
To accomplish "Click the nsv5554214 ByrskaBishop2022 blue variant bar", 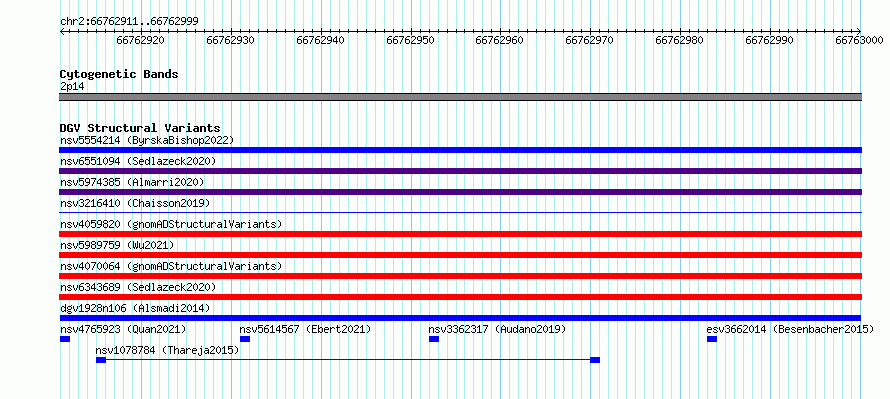I will [460, 150].
